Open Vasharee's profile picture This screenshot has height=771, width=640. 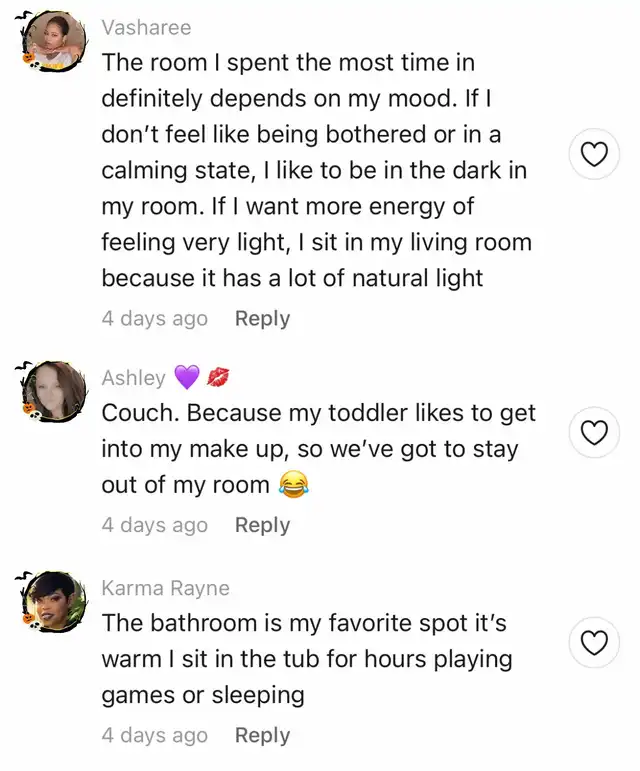[x=54, y=42]
